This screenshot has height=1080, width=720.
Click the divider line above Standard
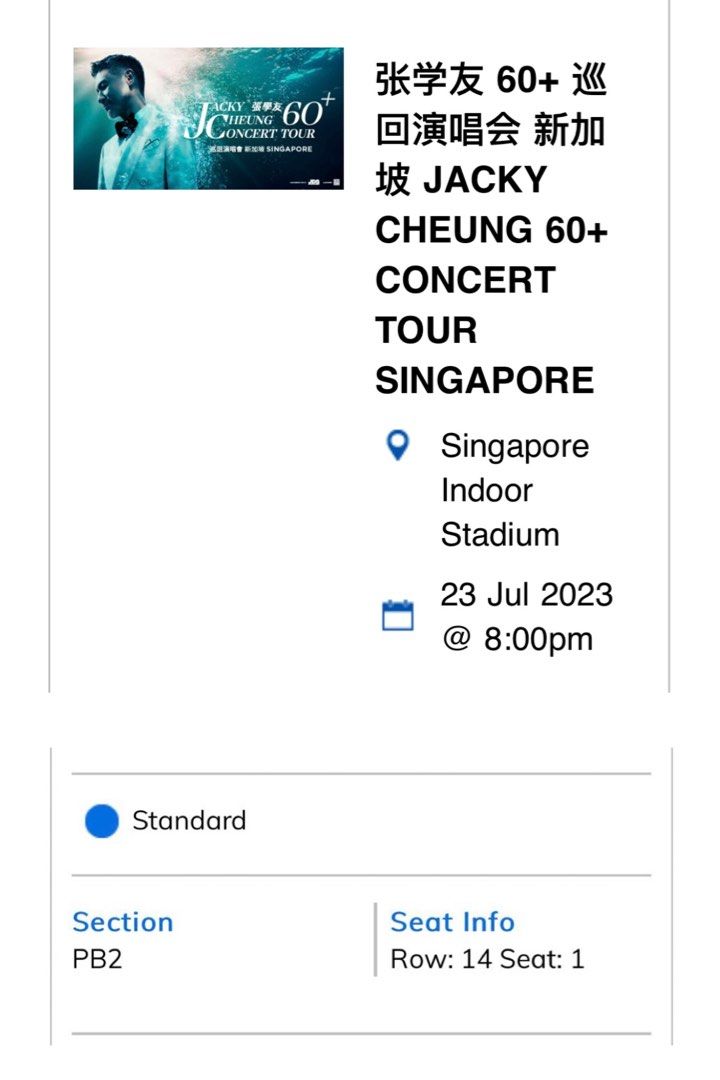[360, 771]
